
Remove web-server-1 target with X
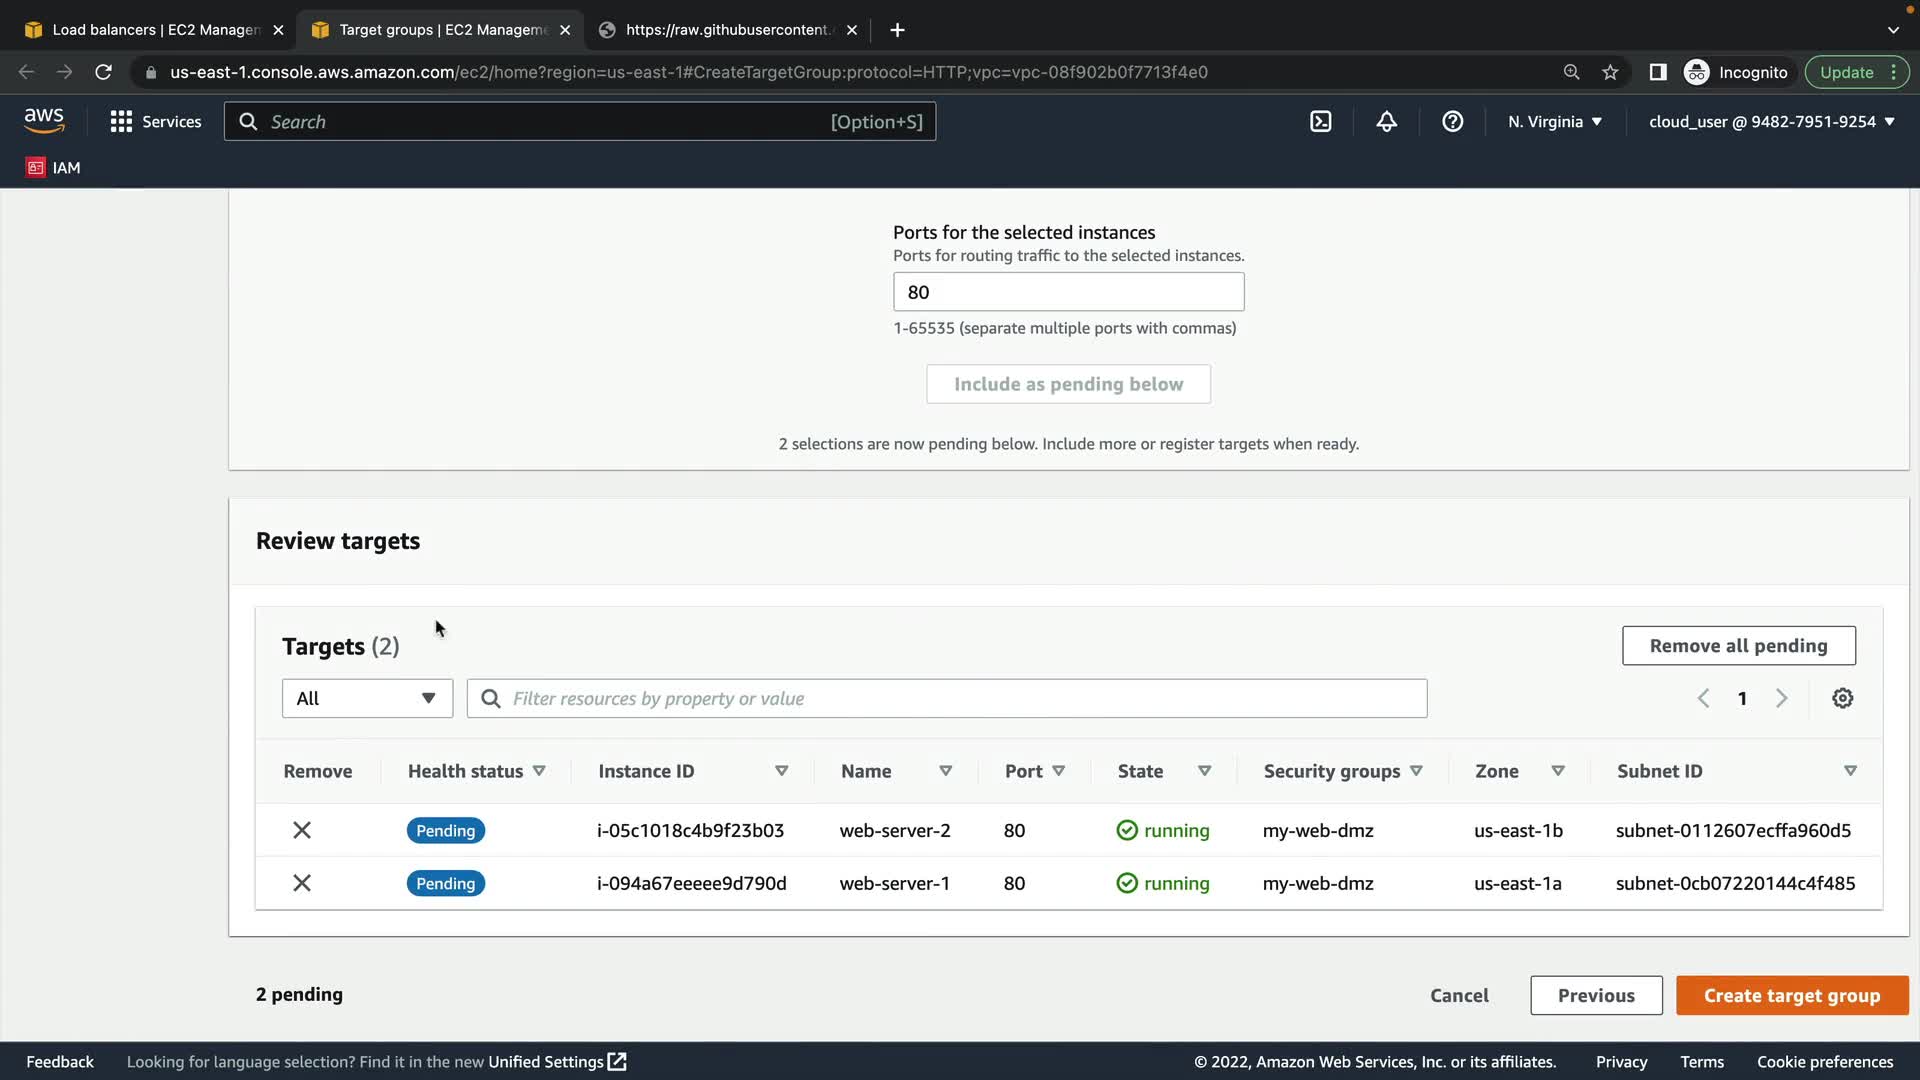[x=301, y=884]
